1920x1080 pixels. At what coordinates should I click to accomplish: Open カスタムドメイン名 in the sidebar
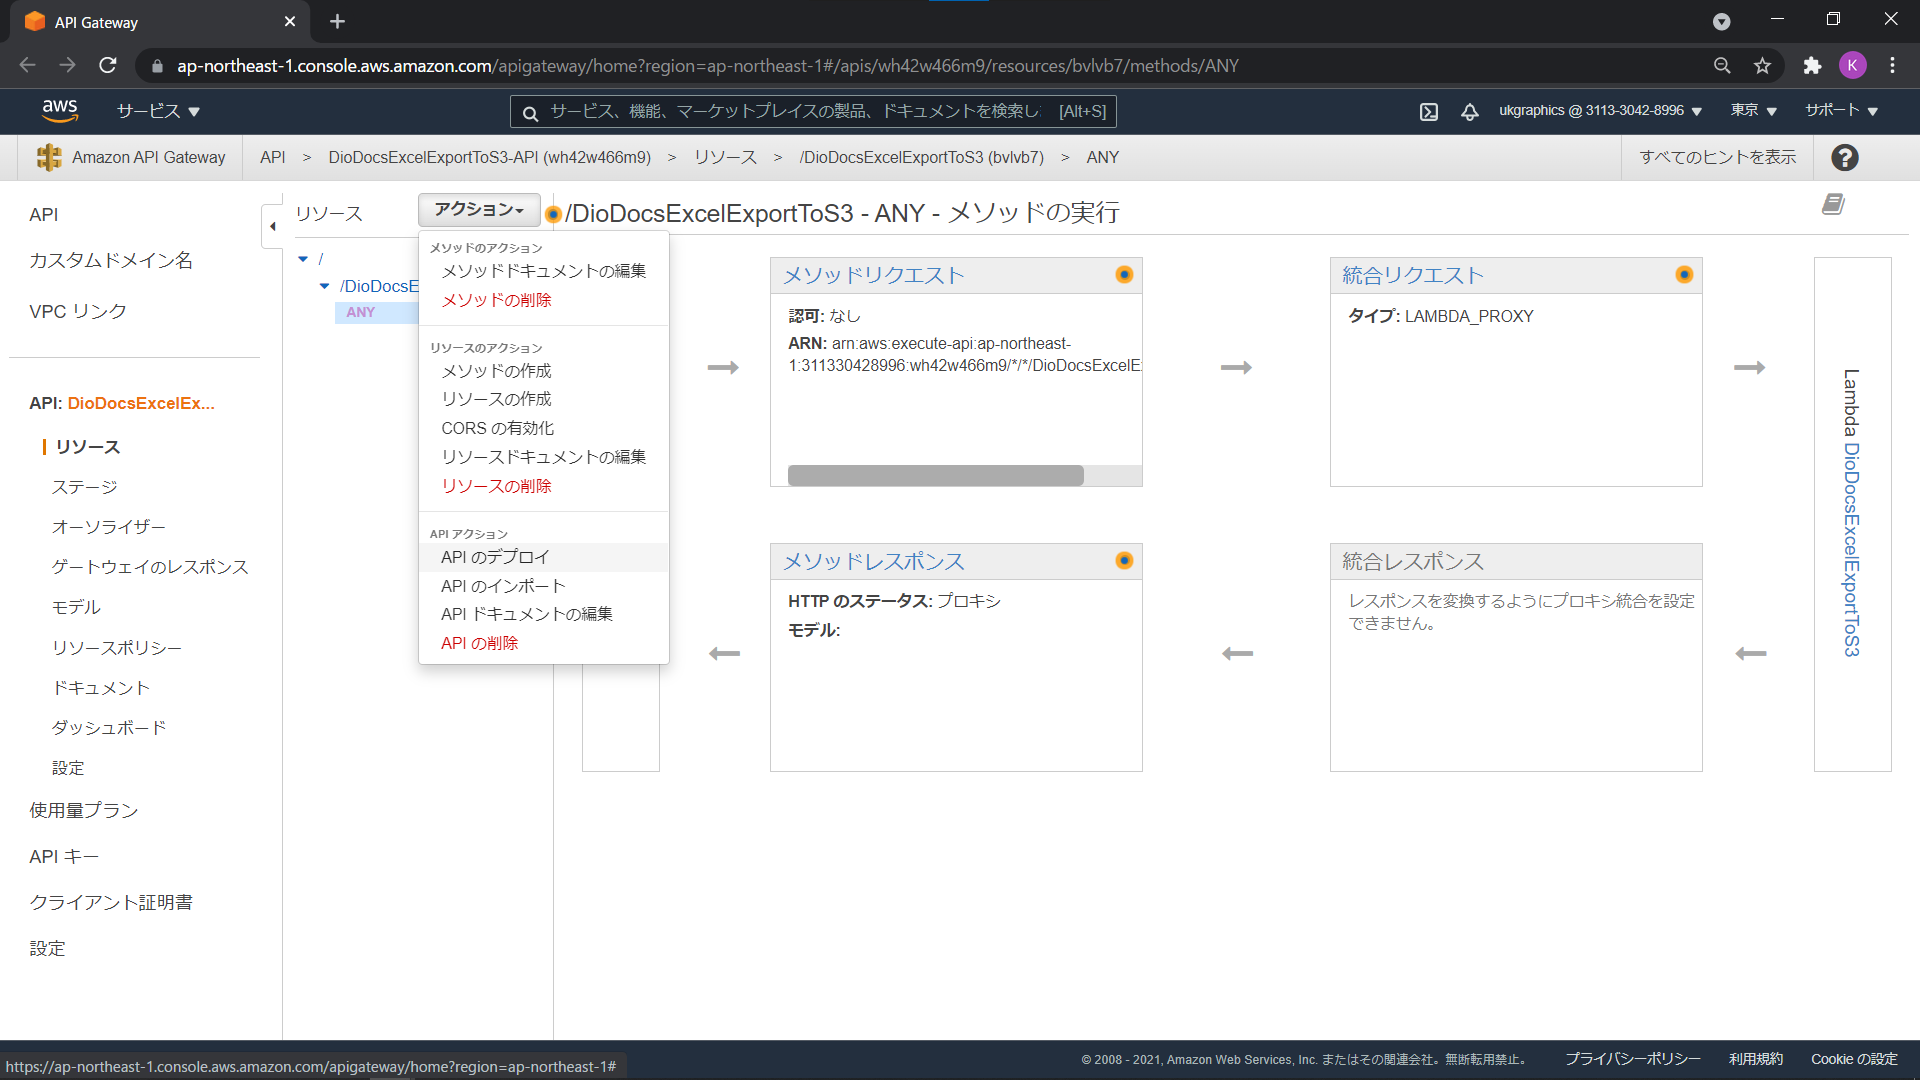coord(111,260)
